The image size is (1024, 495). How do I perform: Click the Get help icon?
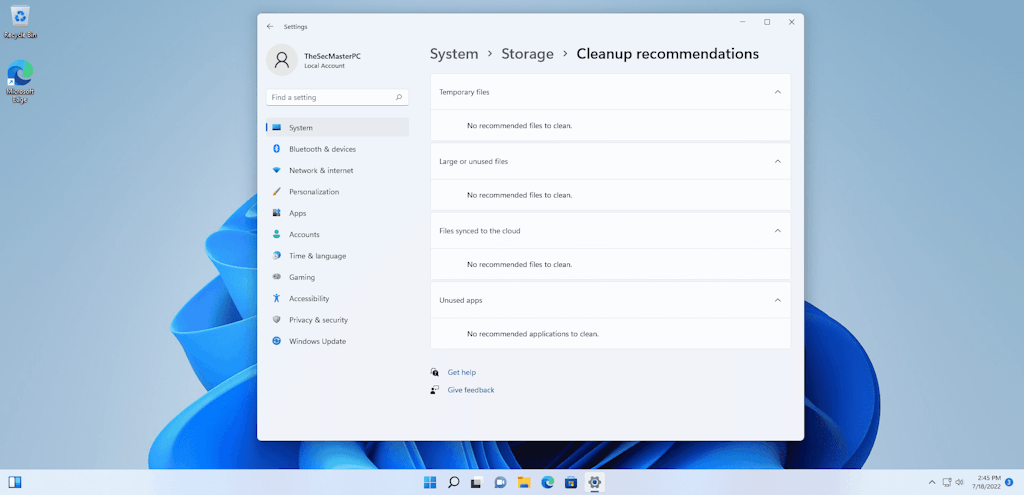[435, 372]
